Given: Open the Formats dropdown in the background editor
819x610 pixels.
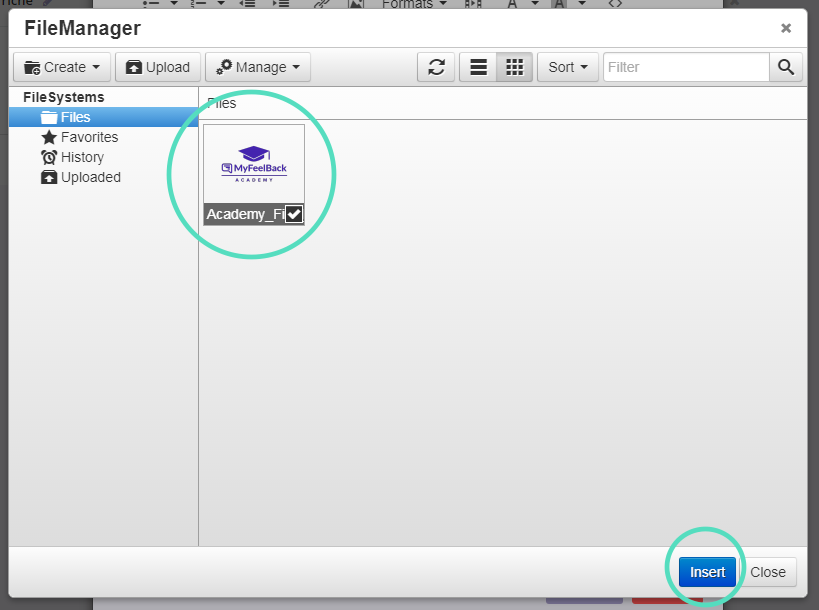Looking at the screenshot, I should [x=414, y=4].
